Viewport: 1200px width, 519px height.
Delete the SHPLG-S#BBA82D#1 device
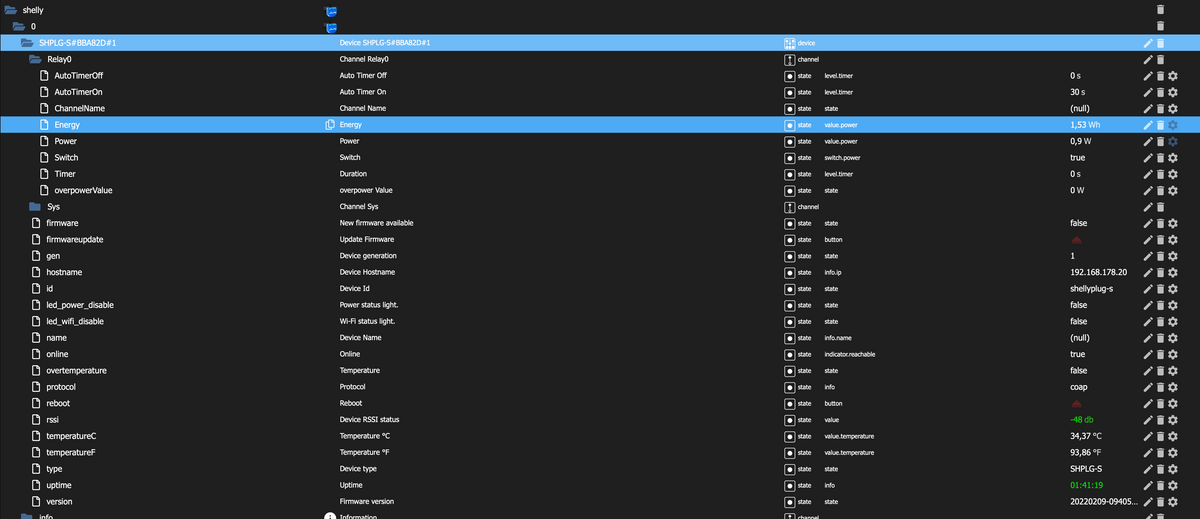1160,43
